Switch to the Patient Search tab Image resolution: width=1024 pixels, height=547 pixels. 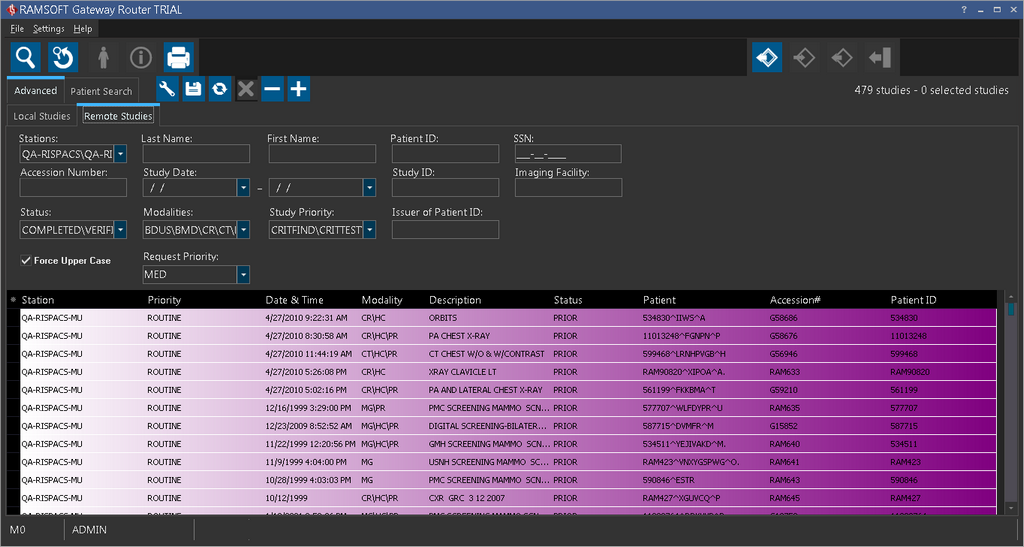pyautogui.click(x=101, y=91)
